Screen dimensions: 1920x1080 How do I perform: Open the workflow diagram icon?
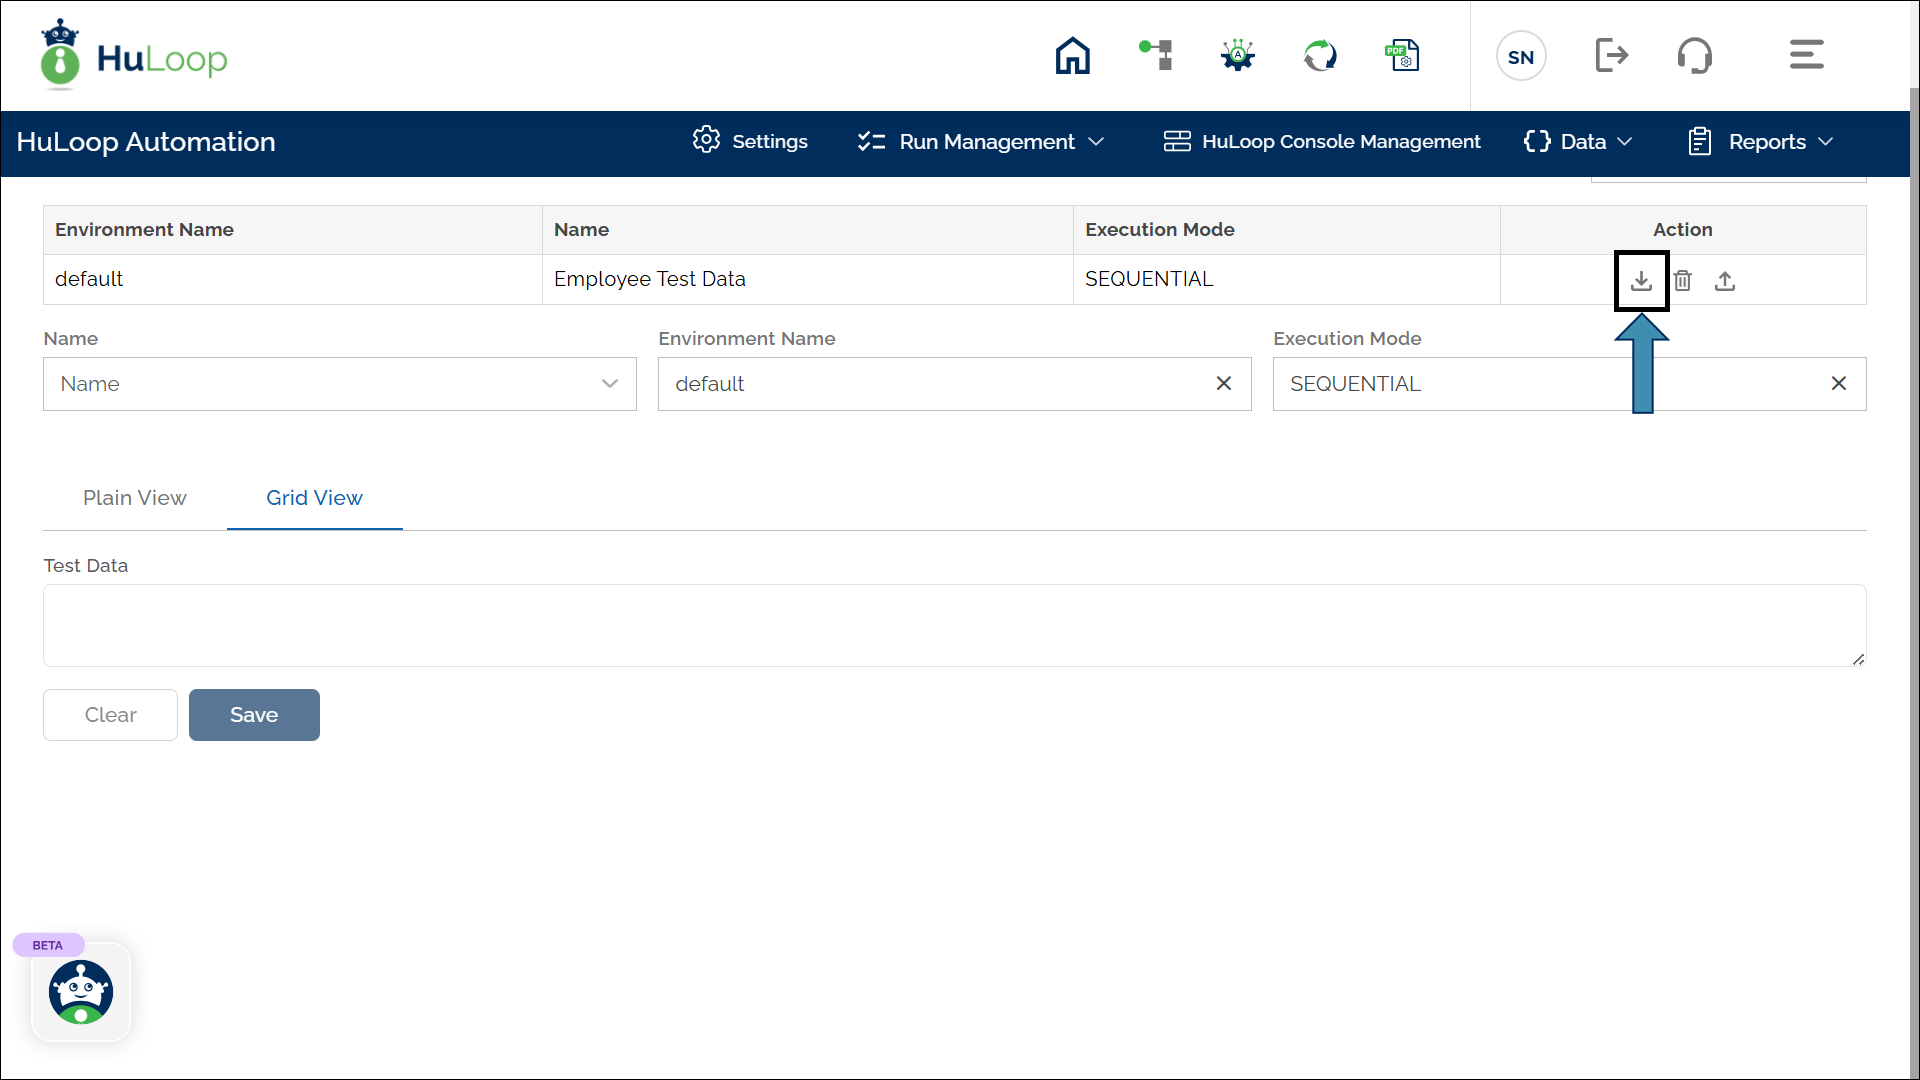pyautogui.click(x=1156, y=56)
